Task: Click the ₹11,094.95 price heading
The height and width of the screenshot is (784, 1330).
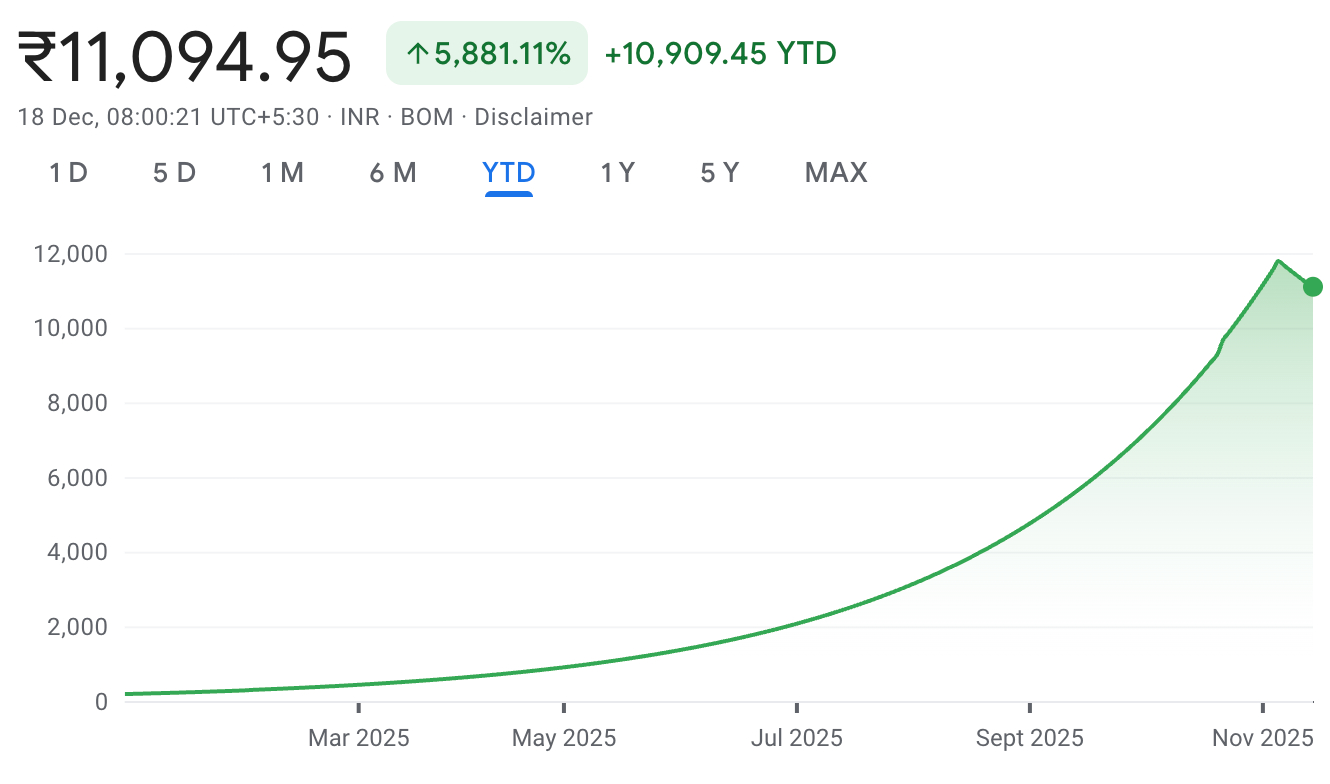Action: [186, 57]
